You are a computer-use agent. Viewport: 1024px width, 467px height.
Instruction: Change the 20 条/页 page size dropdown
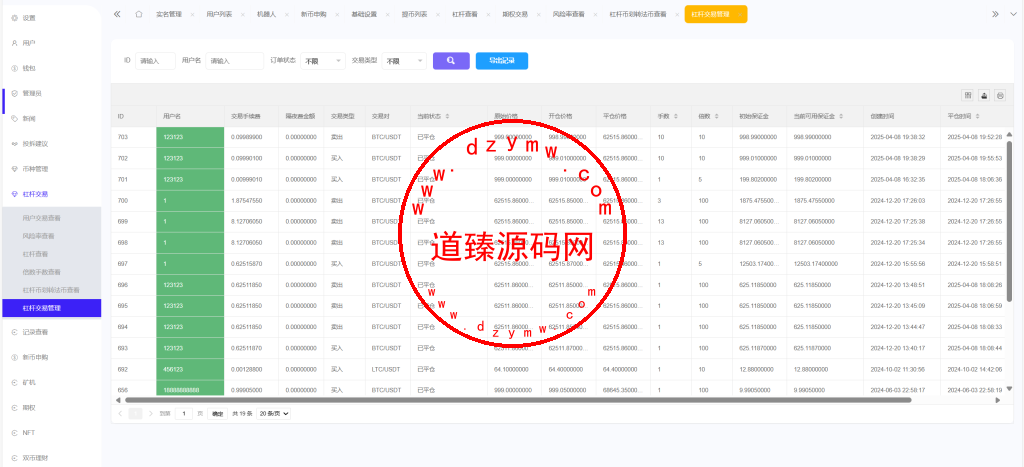tap(274, 413)
